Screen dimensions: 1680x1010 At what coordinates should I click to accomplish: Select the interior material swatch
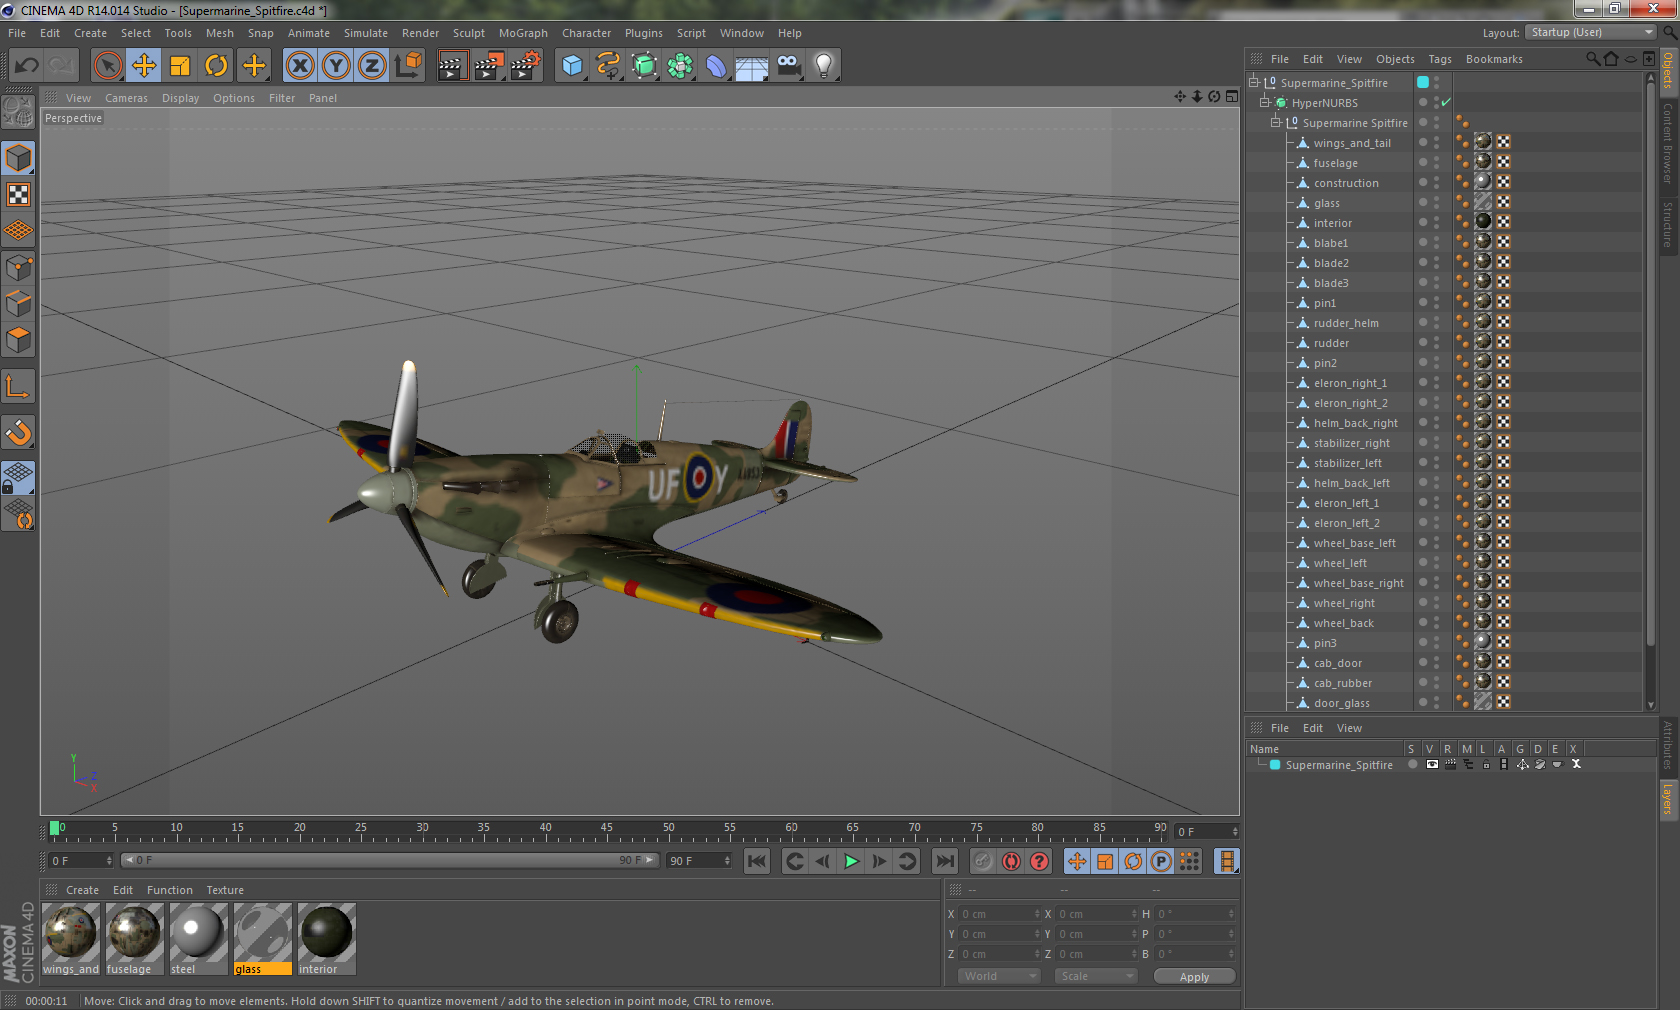coord(327,939)
